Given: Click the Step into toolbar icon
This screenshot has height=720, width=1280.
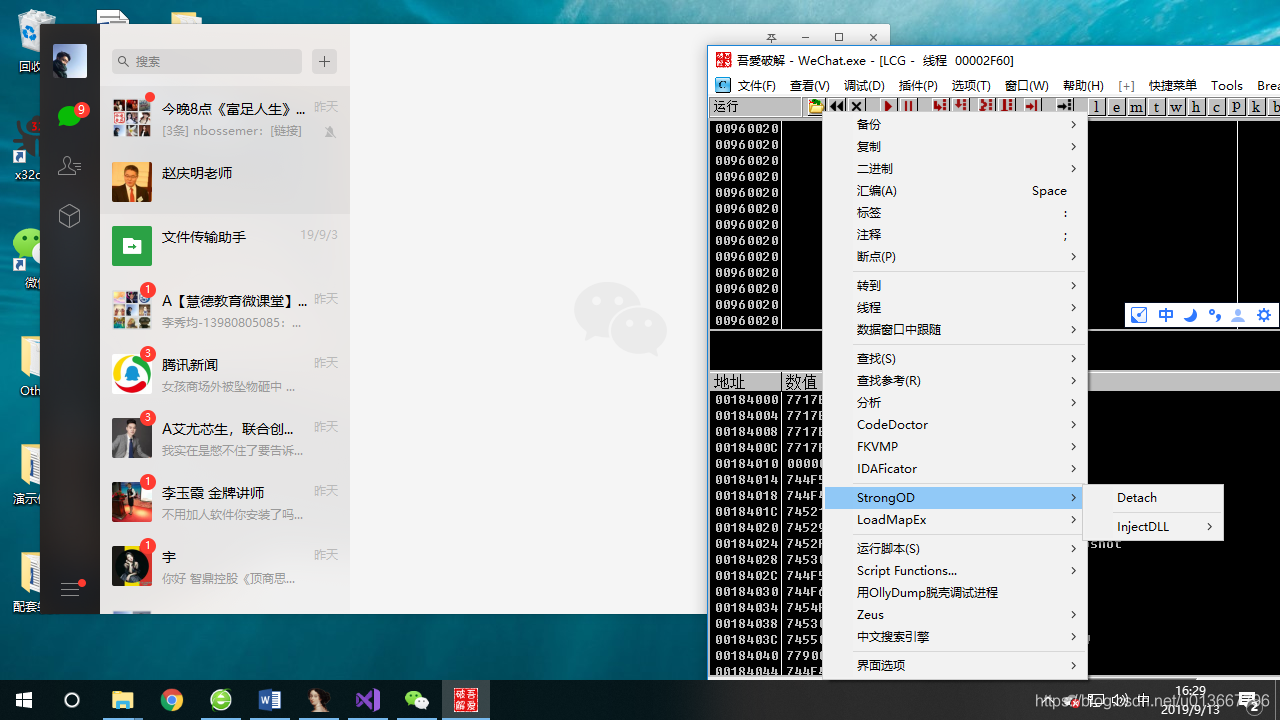Looking at the screenshot, I should (940, 106).
